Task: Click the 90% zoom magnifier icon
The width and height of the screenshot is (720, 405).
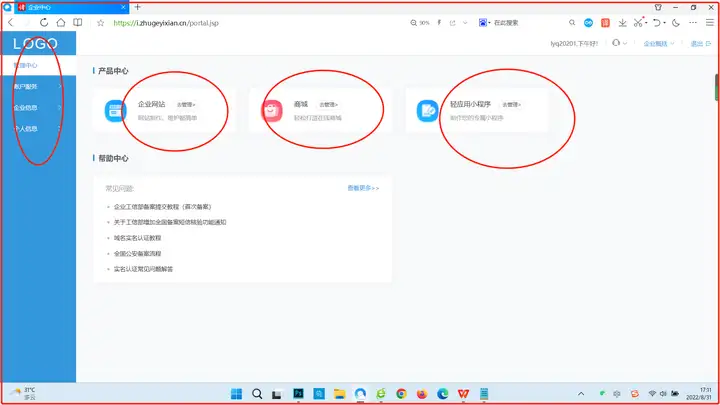Action: (x=413, y=22)
